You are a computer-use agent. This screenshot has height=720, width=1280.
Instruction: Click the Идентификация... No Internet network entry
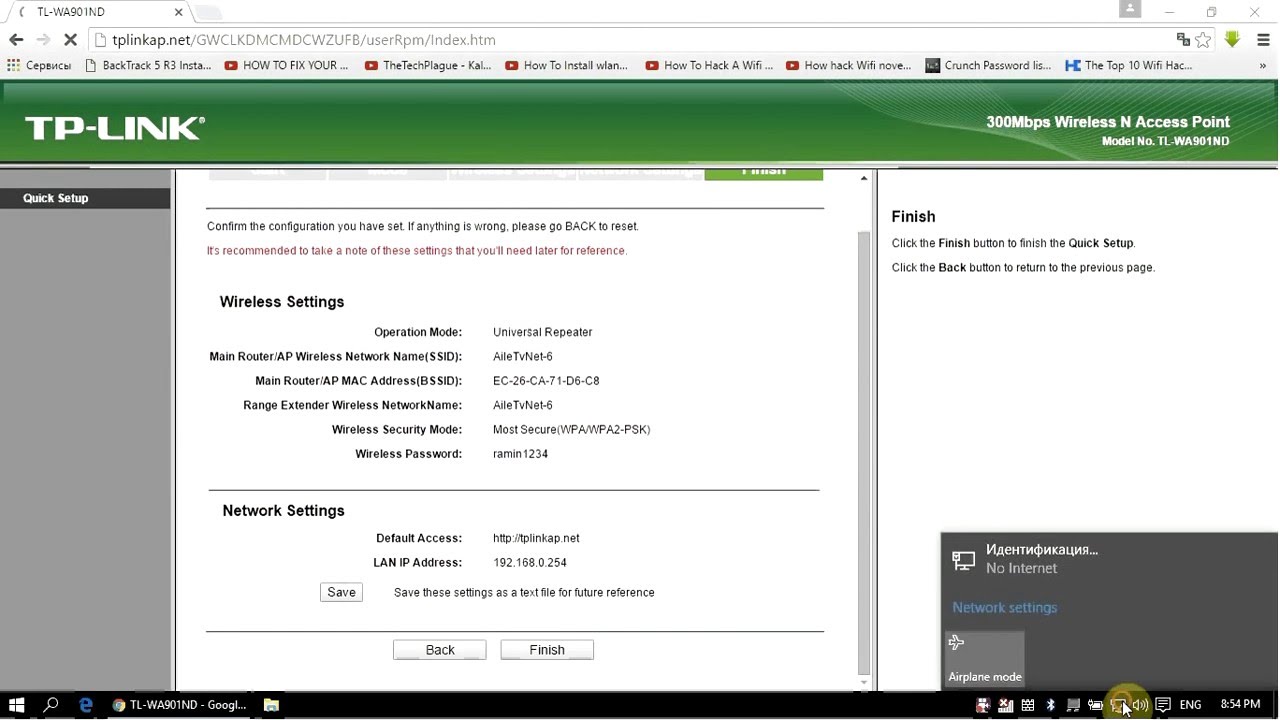click(1109, 559)
